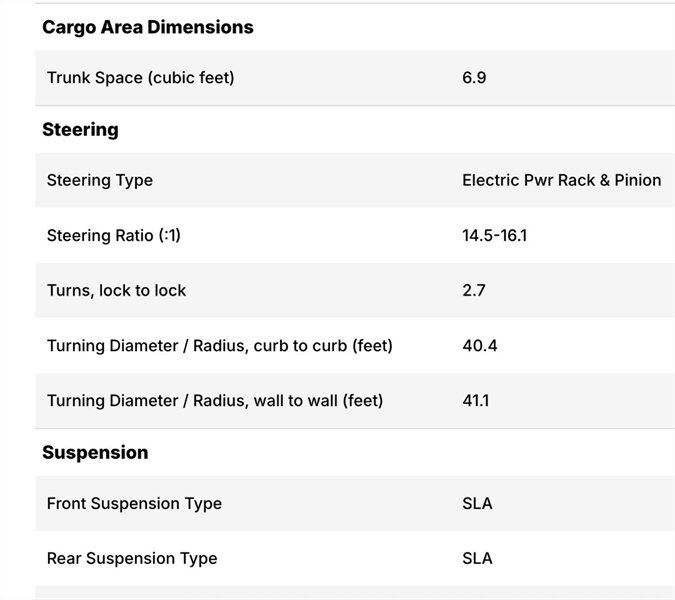Click the partial gray row below Rear Suspension Type
The image size is (675, 600).
354,593
